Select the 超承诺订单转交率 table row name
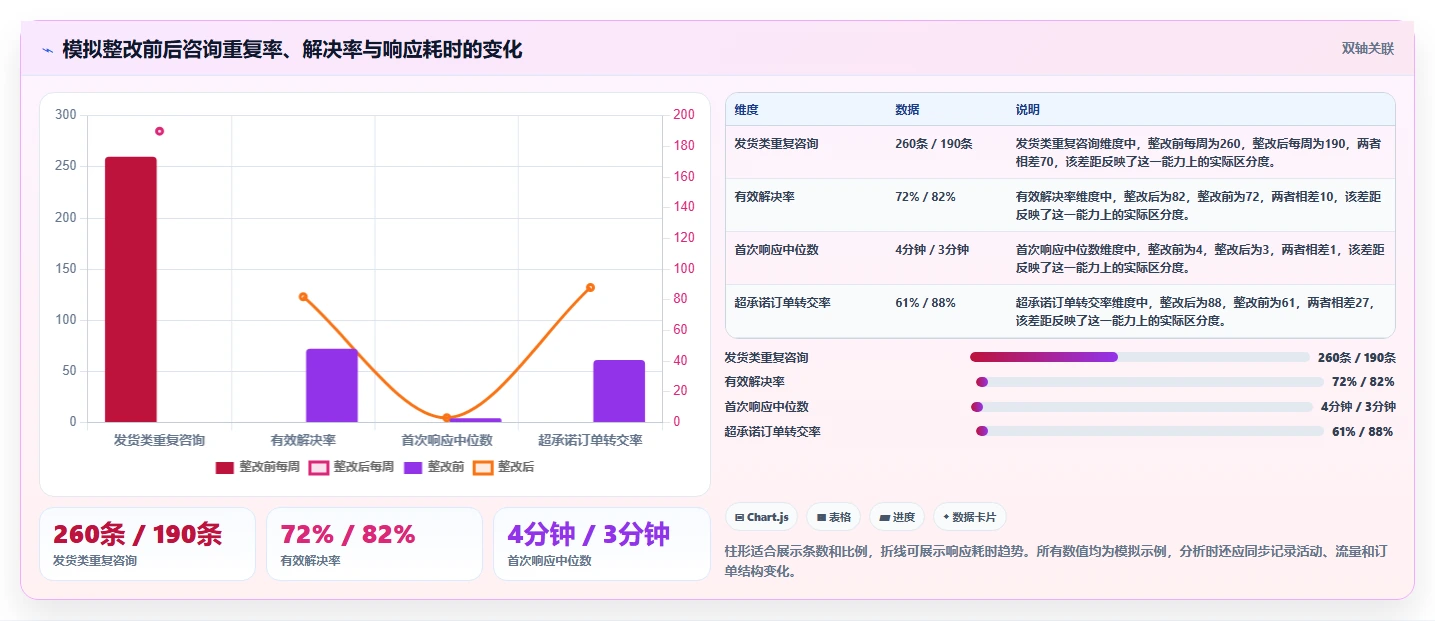 point(782,303)
